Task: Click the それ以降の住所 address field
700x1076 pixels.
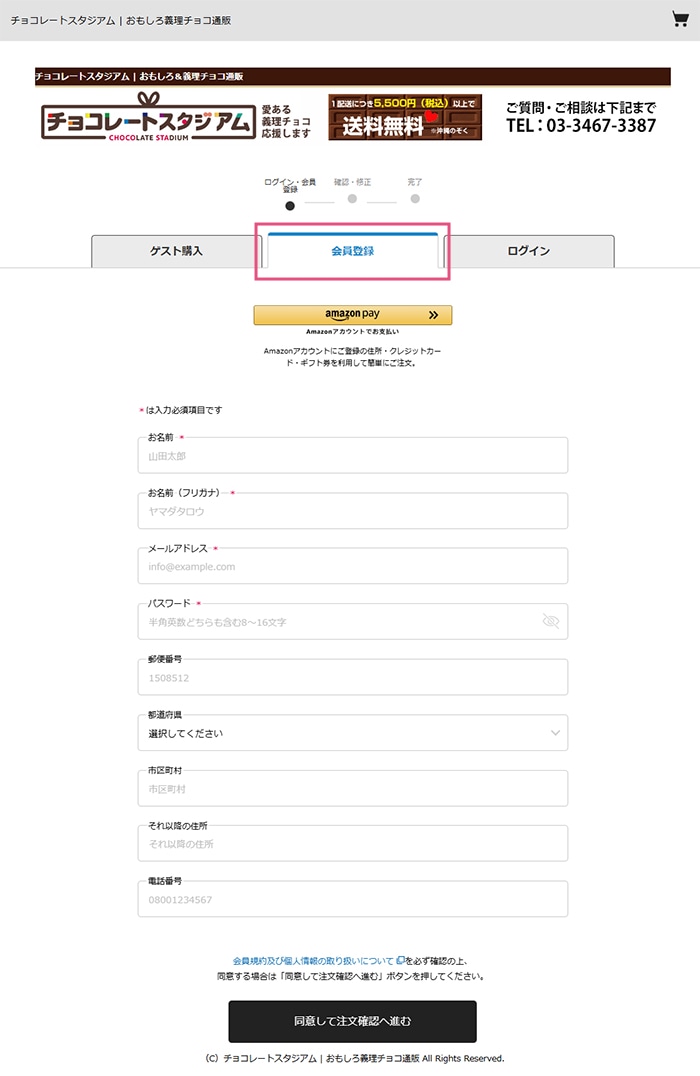Action: coord(352,844)
